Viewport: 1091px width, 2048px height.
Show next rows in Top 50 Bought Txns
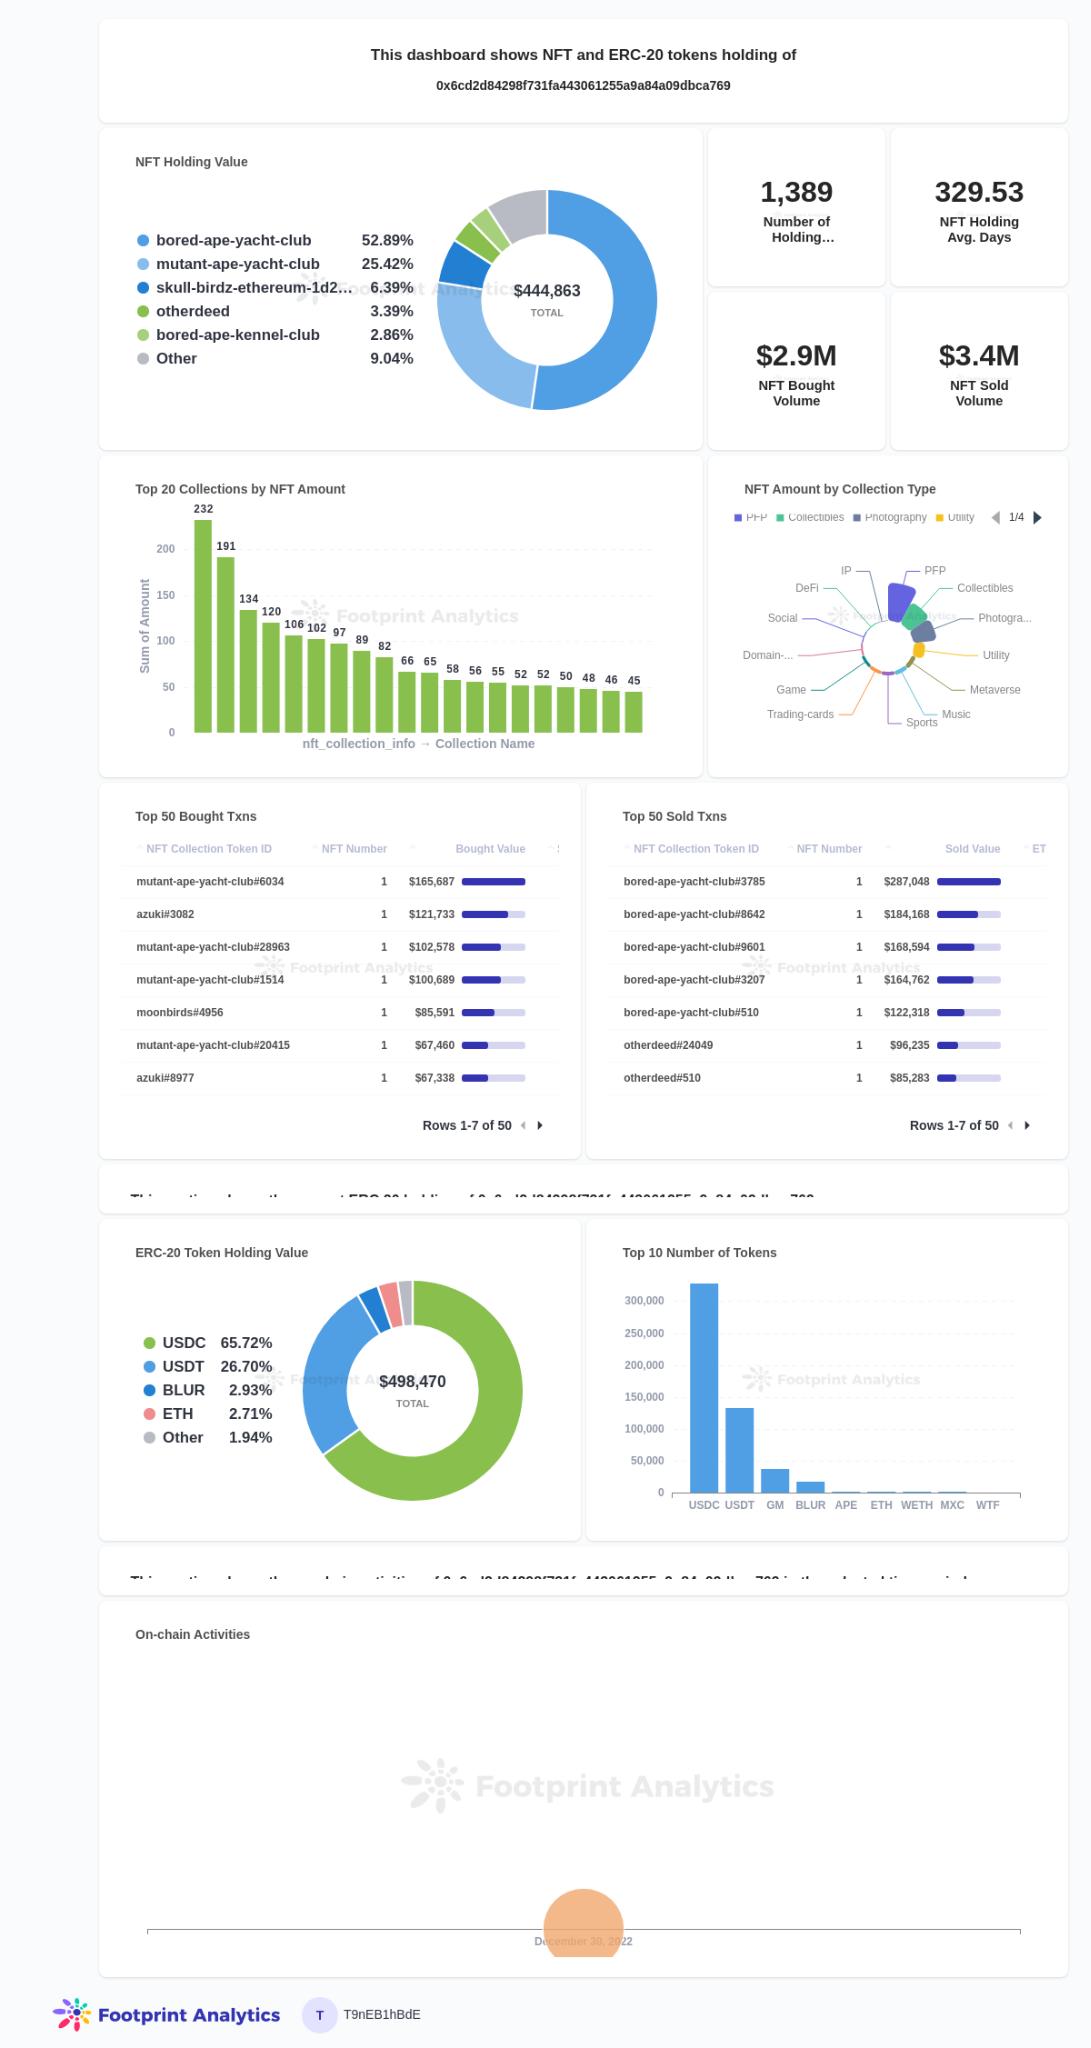coord(540,1125)
